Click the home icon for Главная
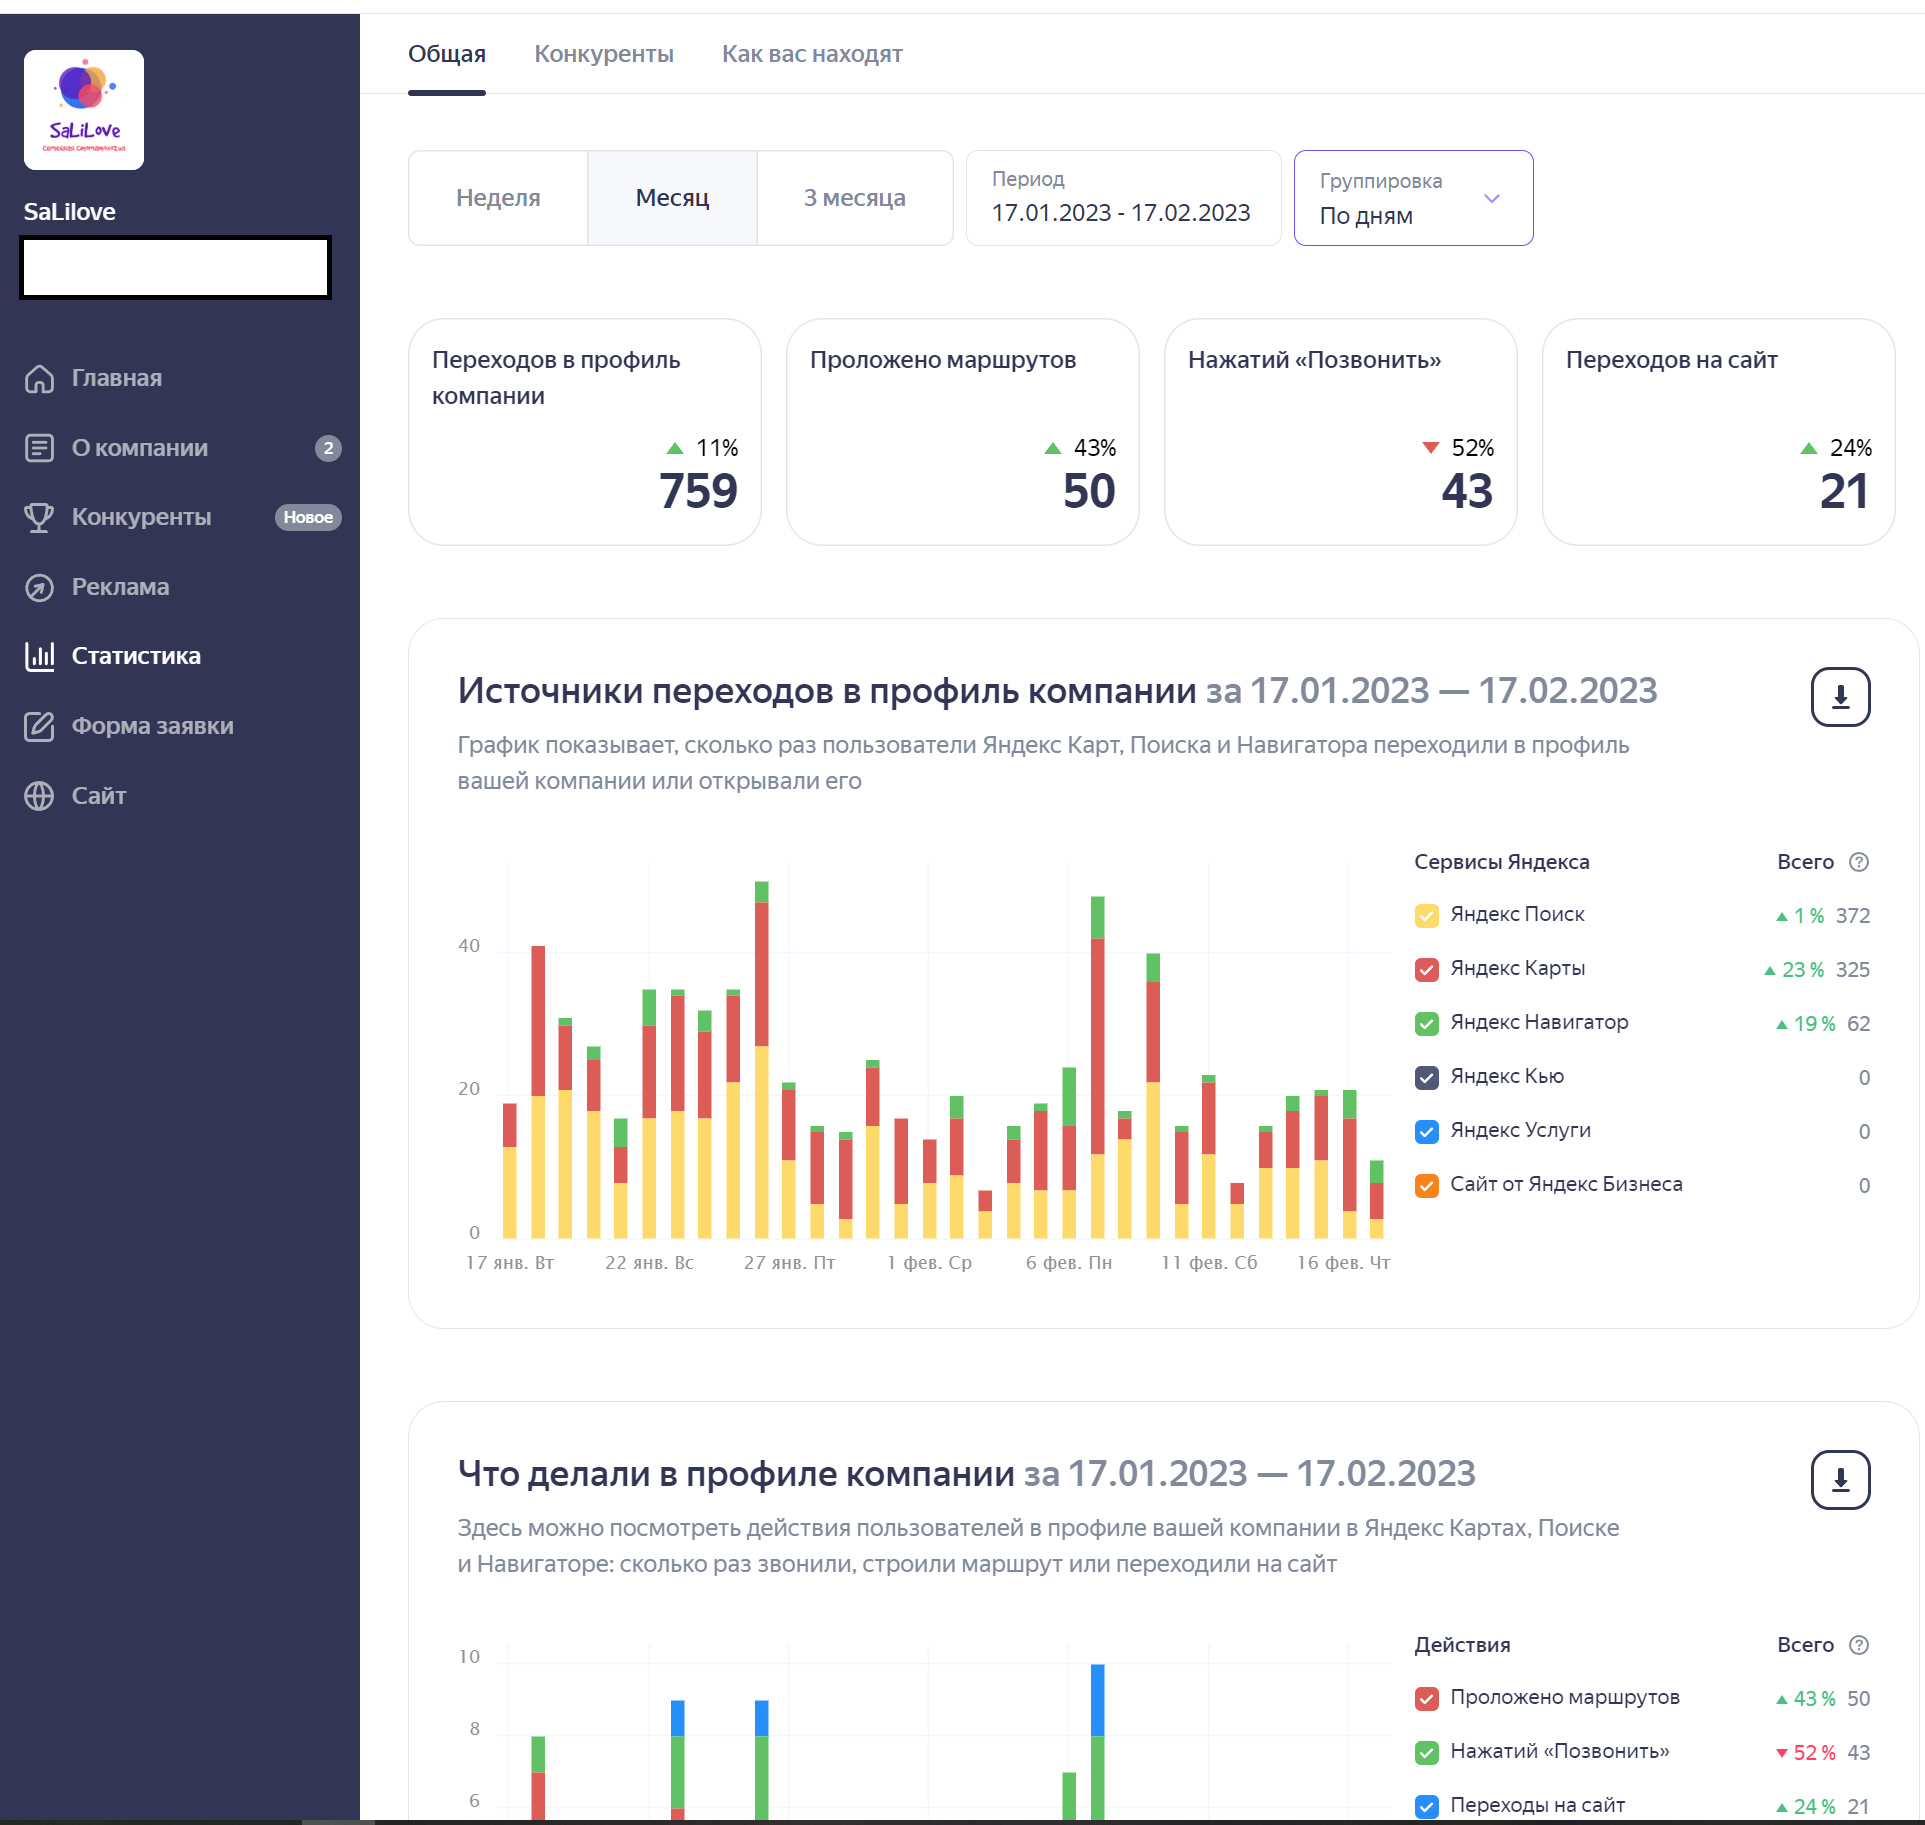The width and height of the screenshot is (1925, 1825). tap(39, 379)
